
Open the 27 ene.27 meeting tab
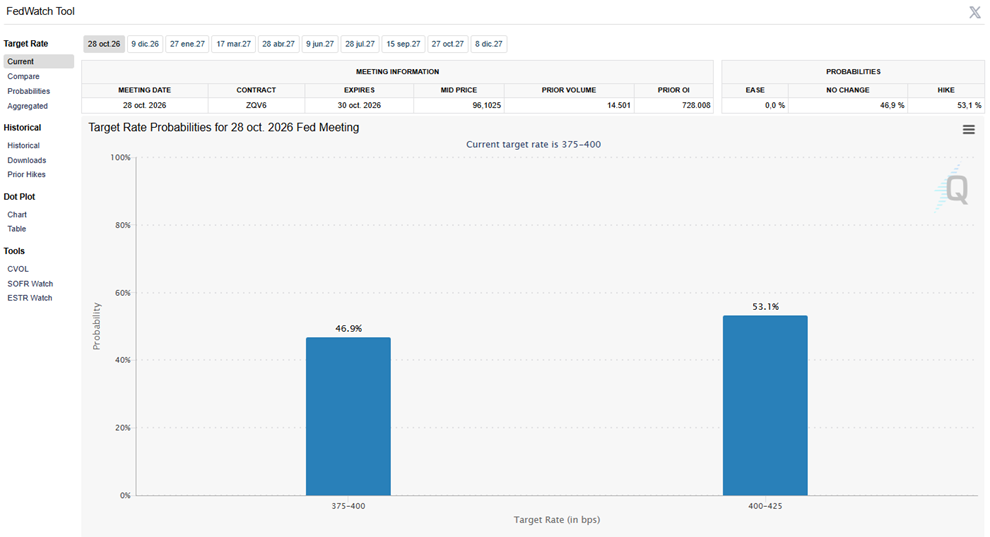pyautogui.click(x=188, y=44)
